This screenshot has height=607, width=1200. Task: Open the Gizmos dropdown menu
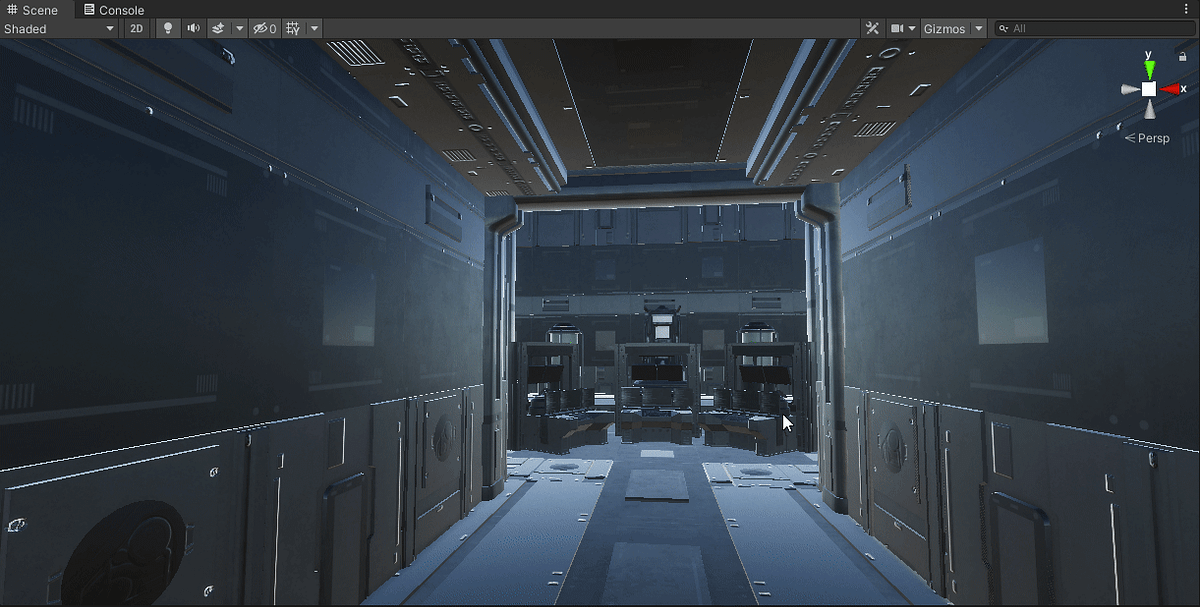point(978,28)
